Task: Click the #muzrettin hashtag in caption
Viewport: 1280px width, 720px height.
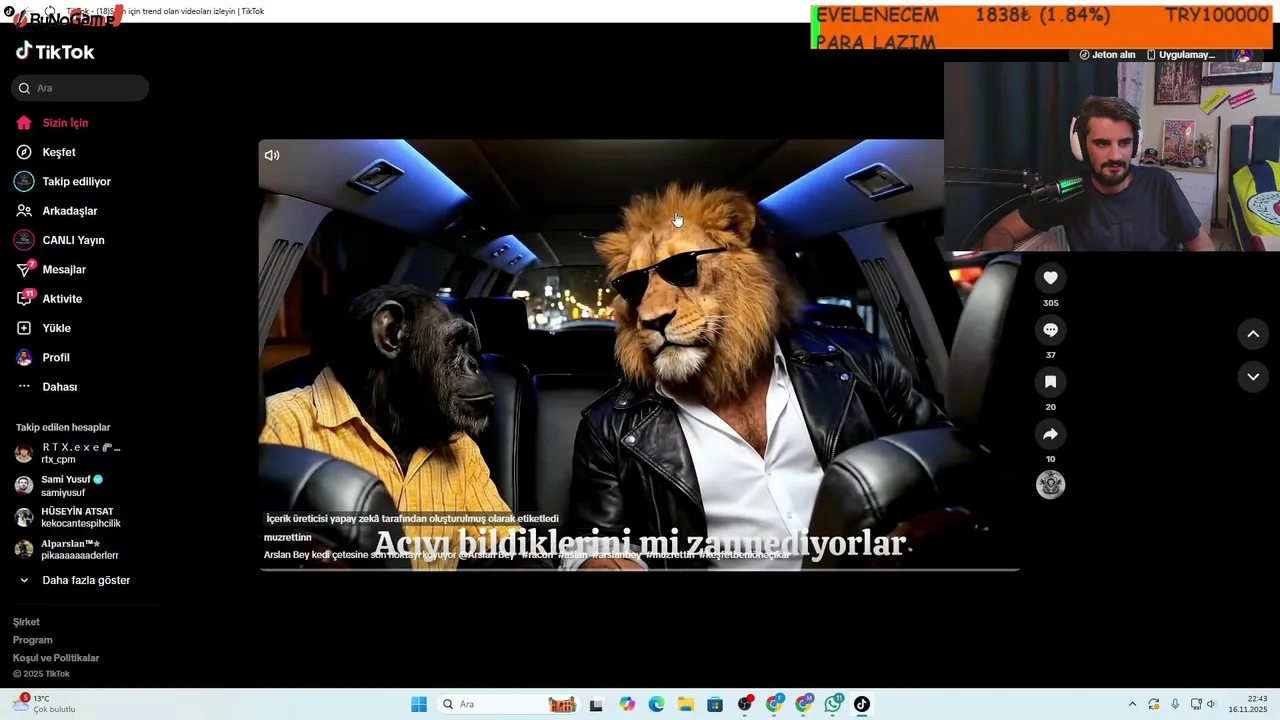Action: 670,555
